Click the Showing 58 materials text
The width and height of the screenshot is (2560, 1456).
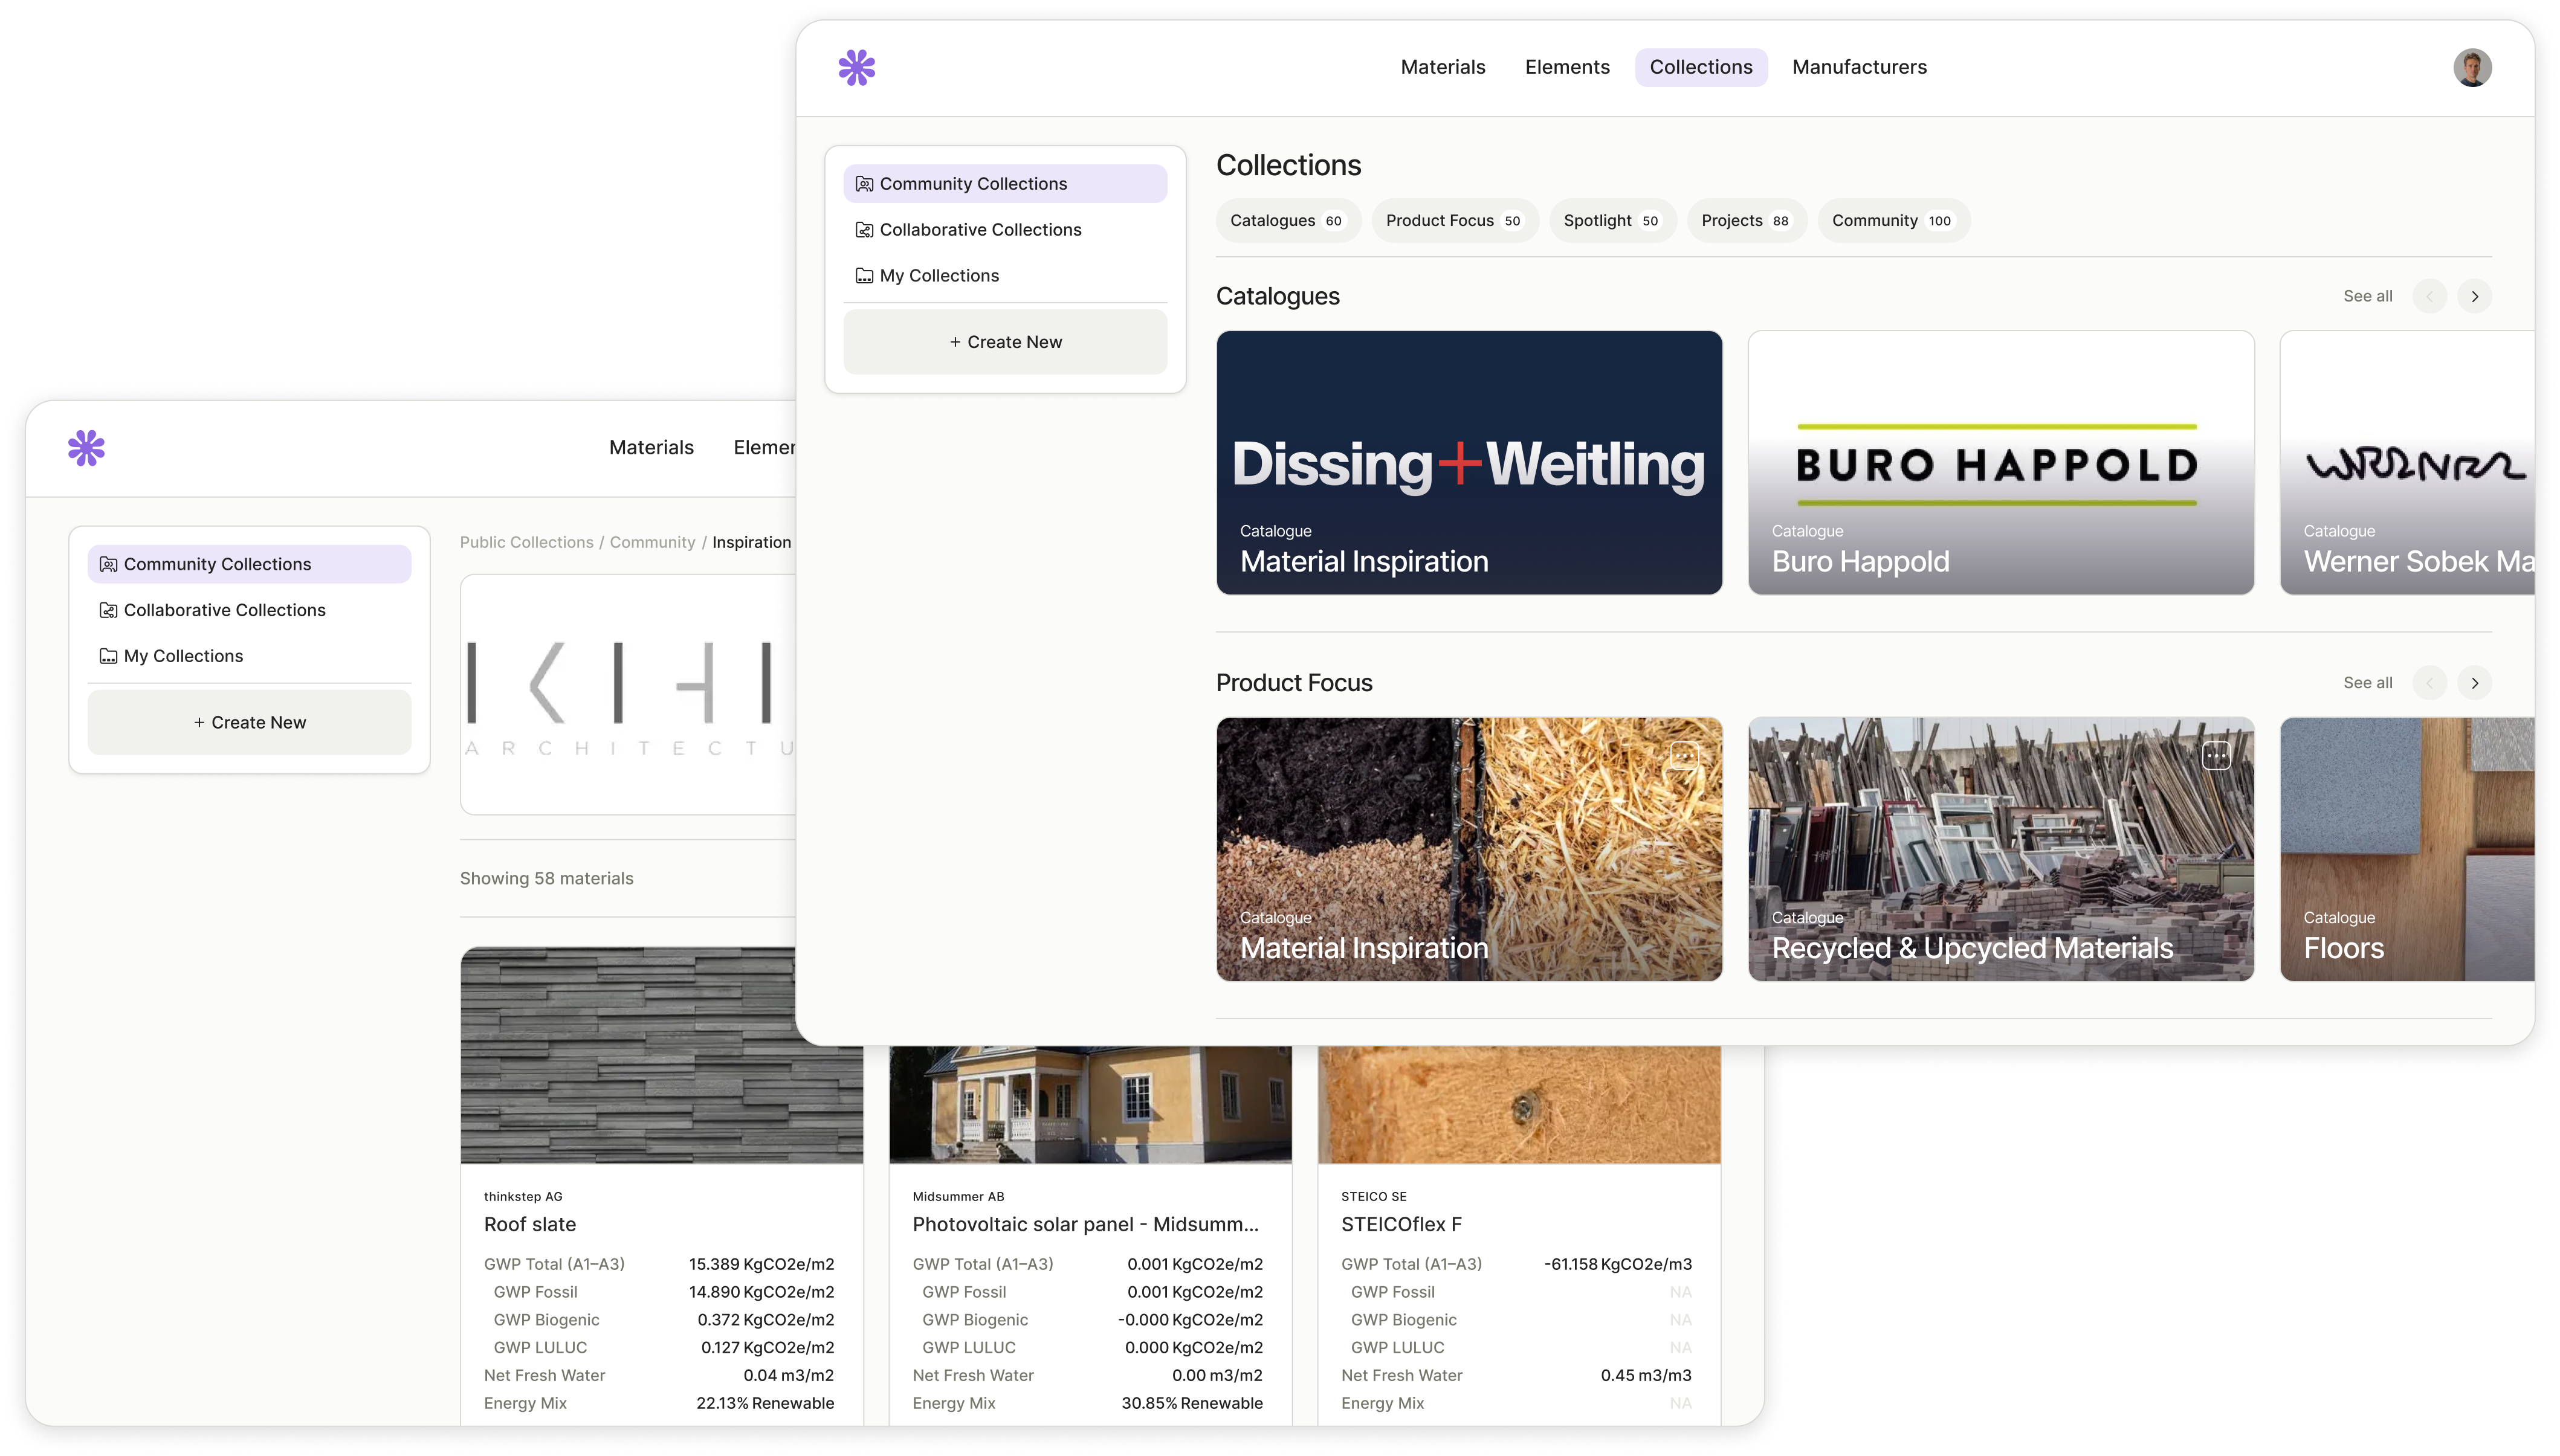click(x=546, y=879)
